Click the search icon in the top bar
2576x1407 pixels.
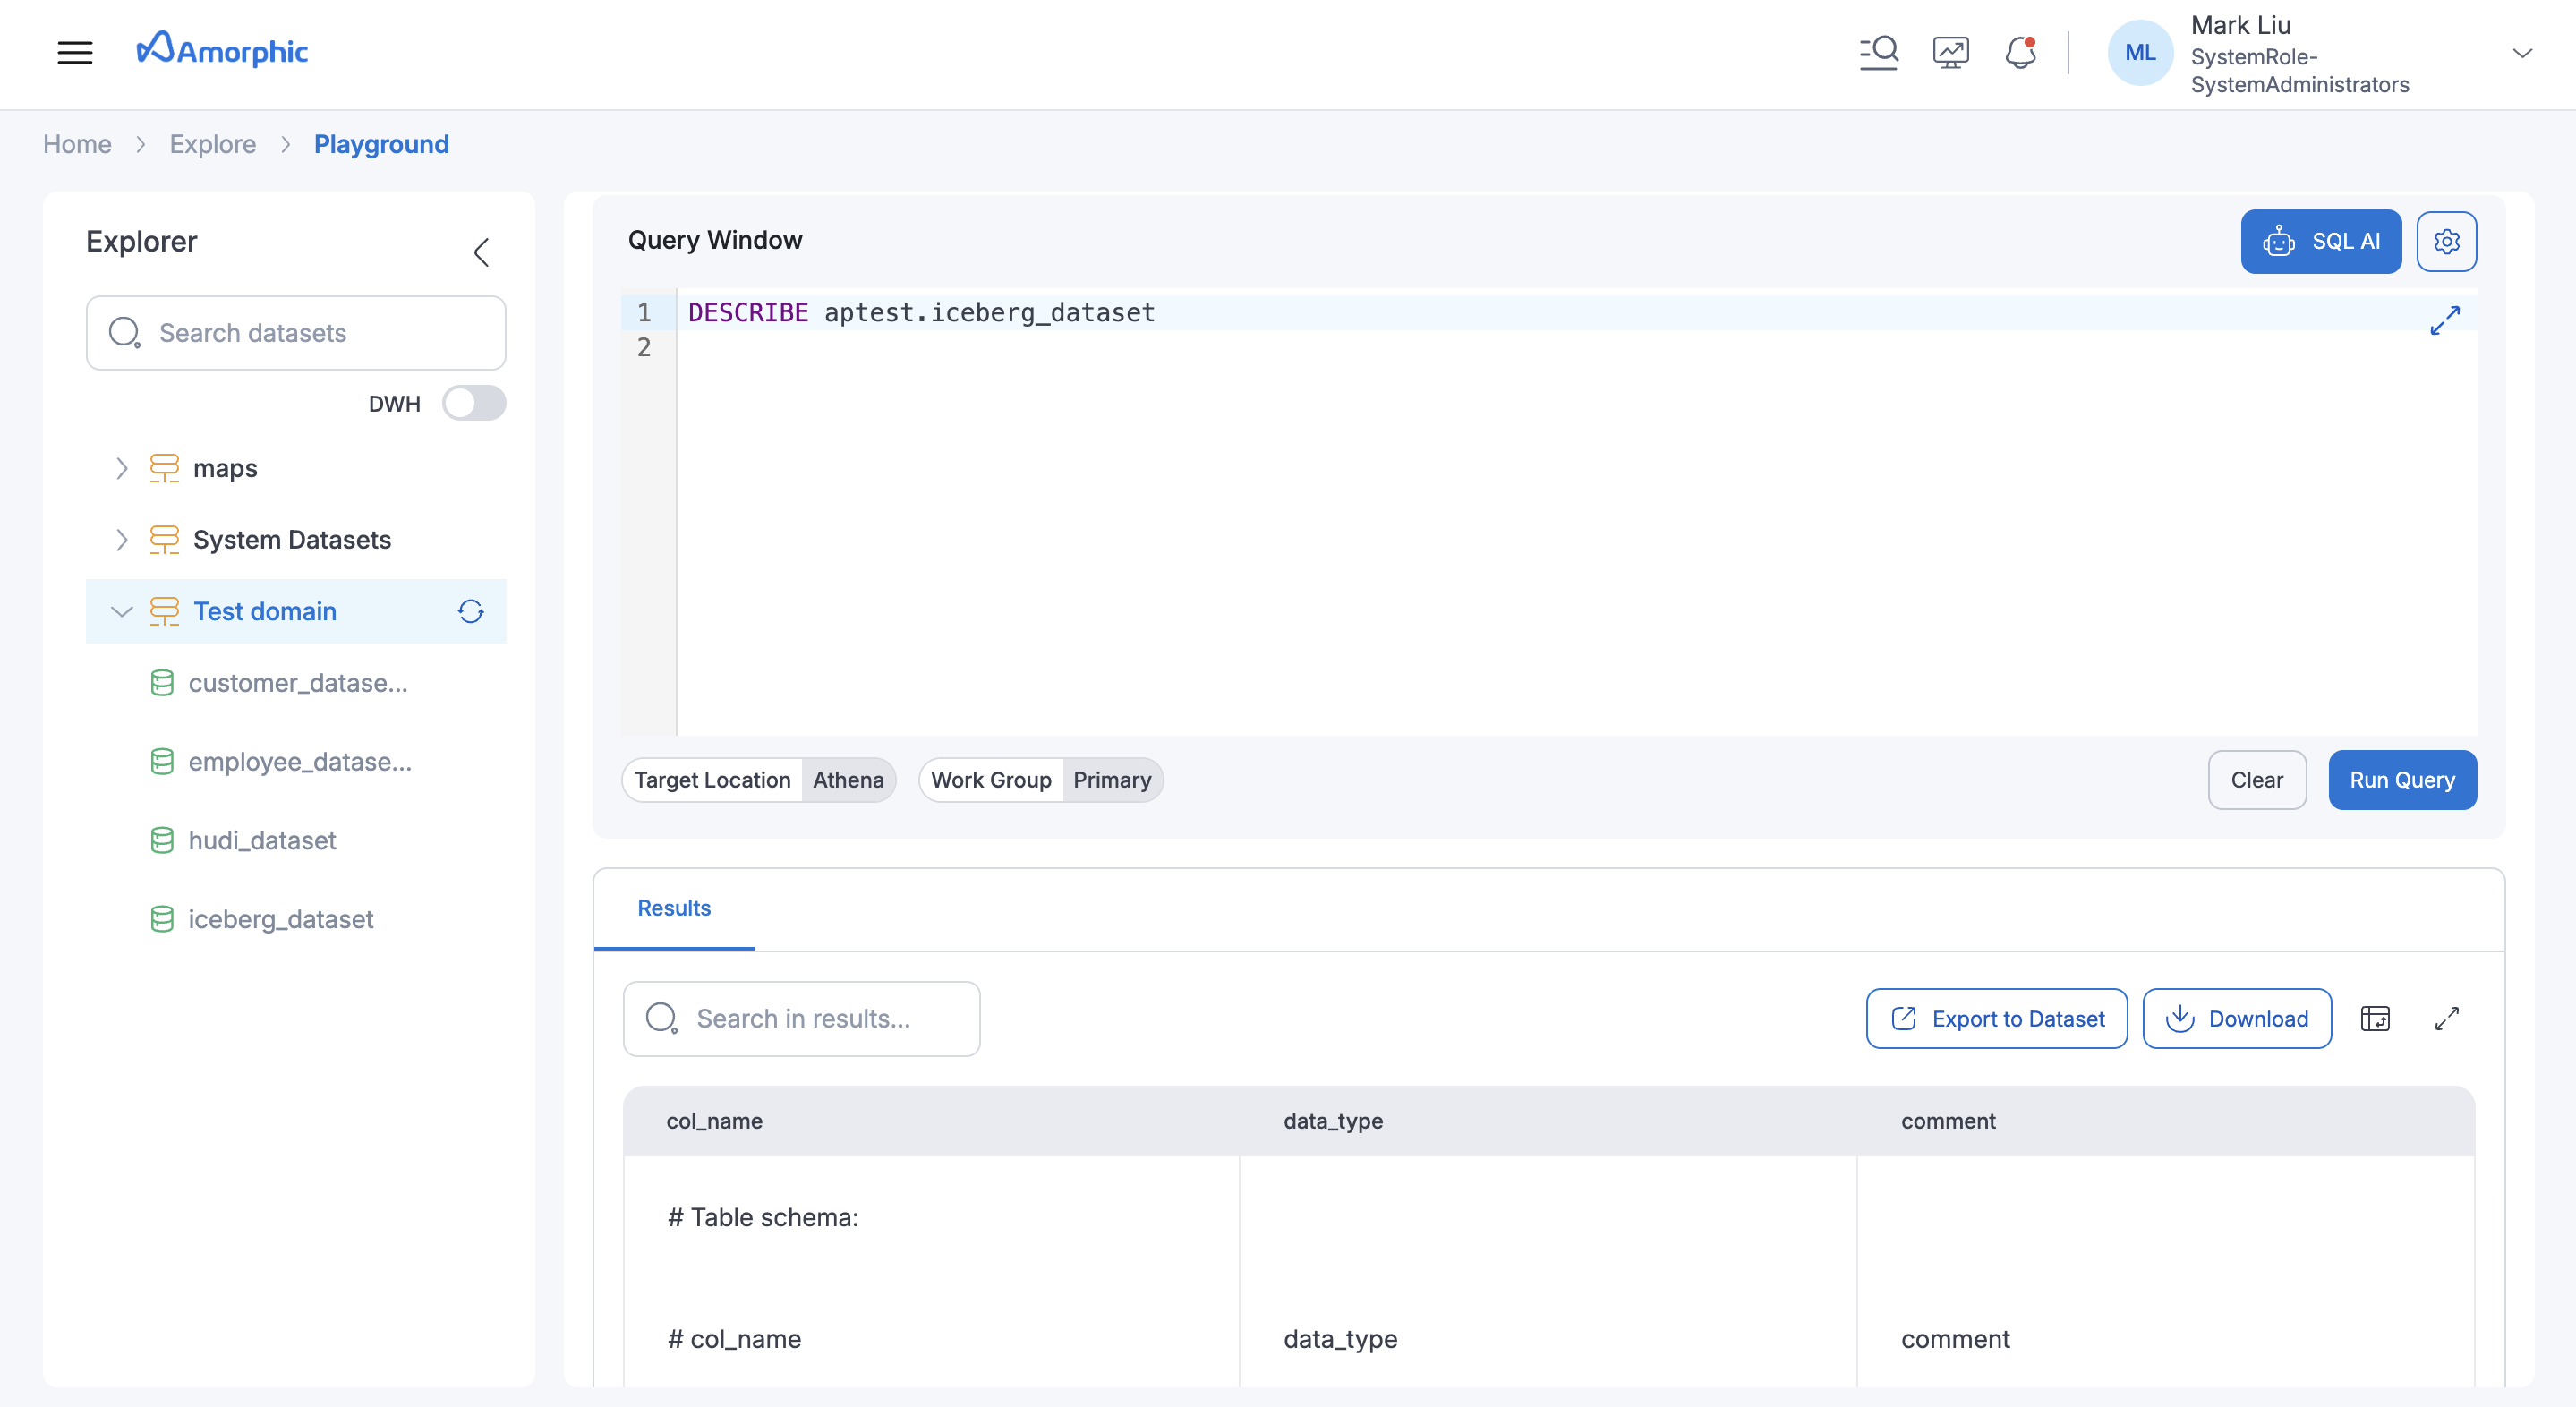pyautogui.click(x=1879, y=51)
